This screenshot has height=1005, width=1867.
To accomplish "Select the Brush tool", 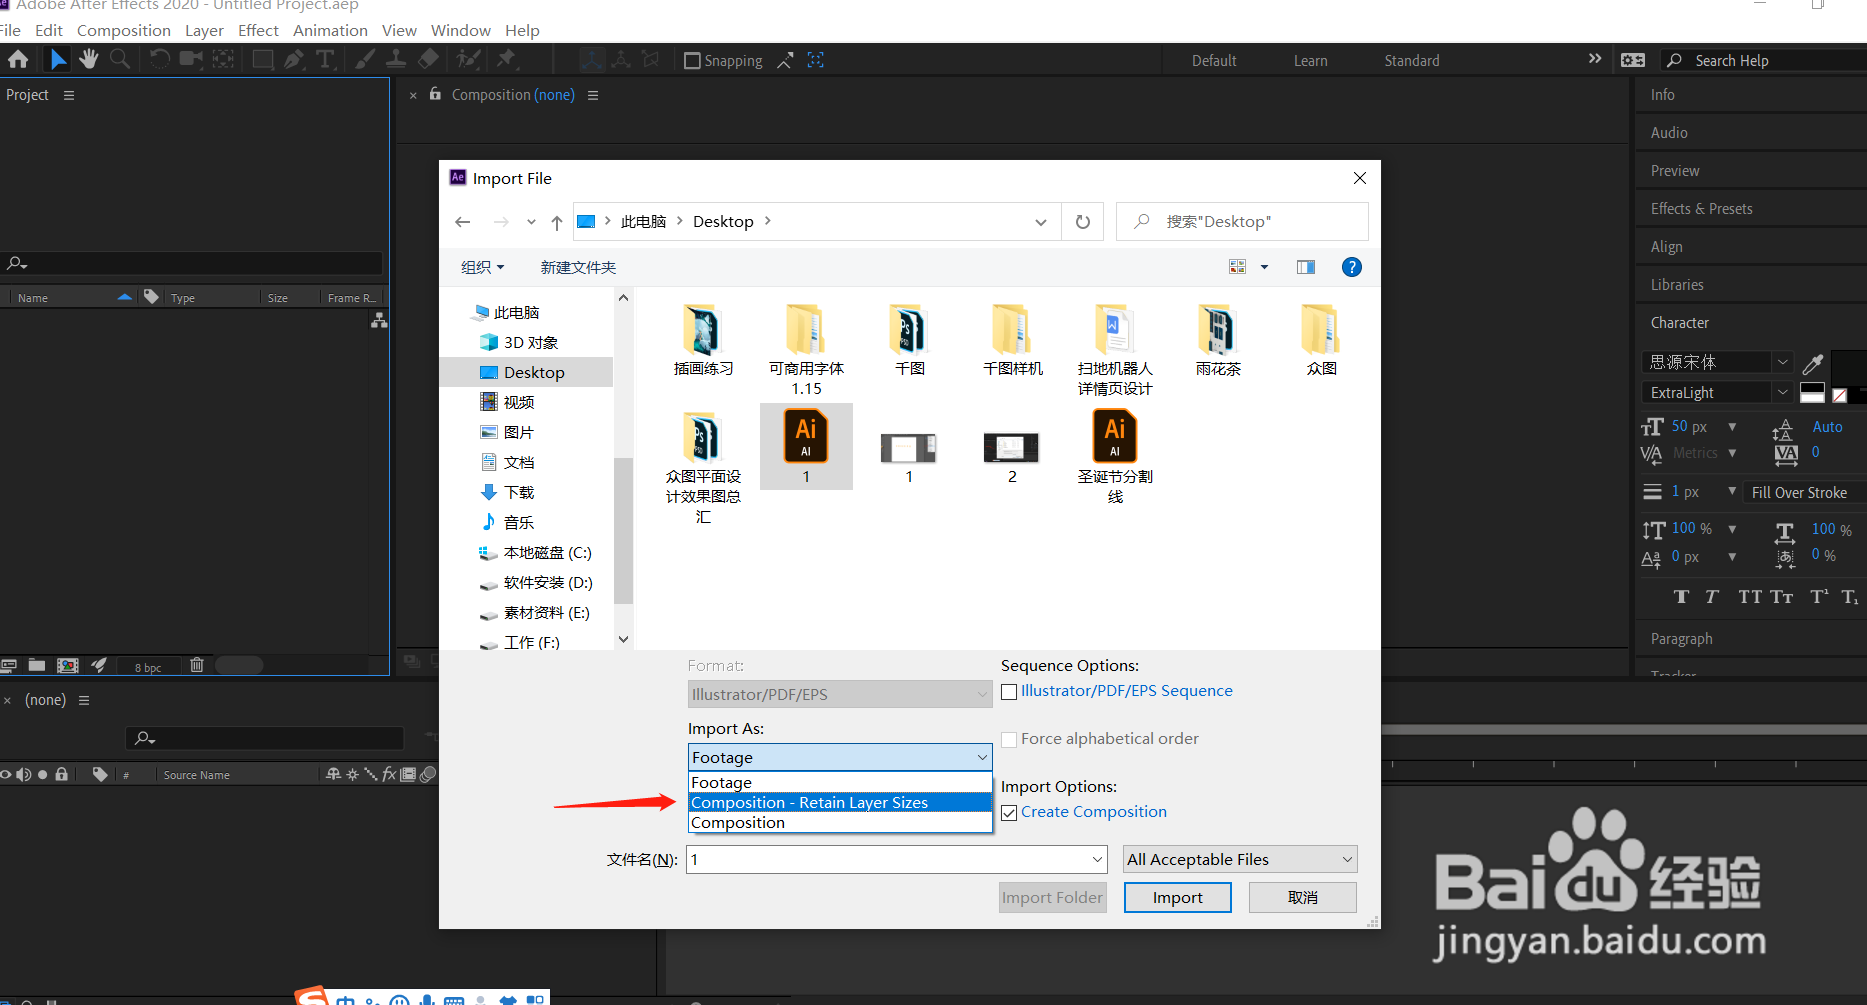I will pos(365,60).
